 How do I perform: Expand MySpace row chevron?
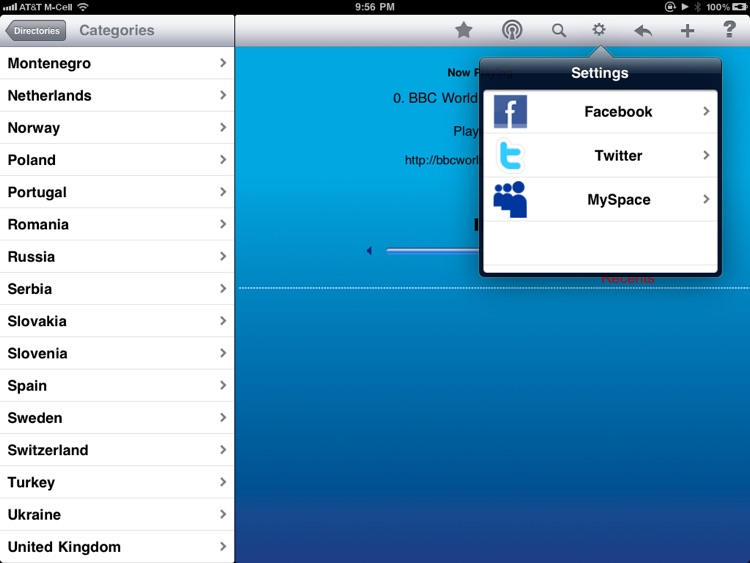coord(706,199)
